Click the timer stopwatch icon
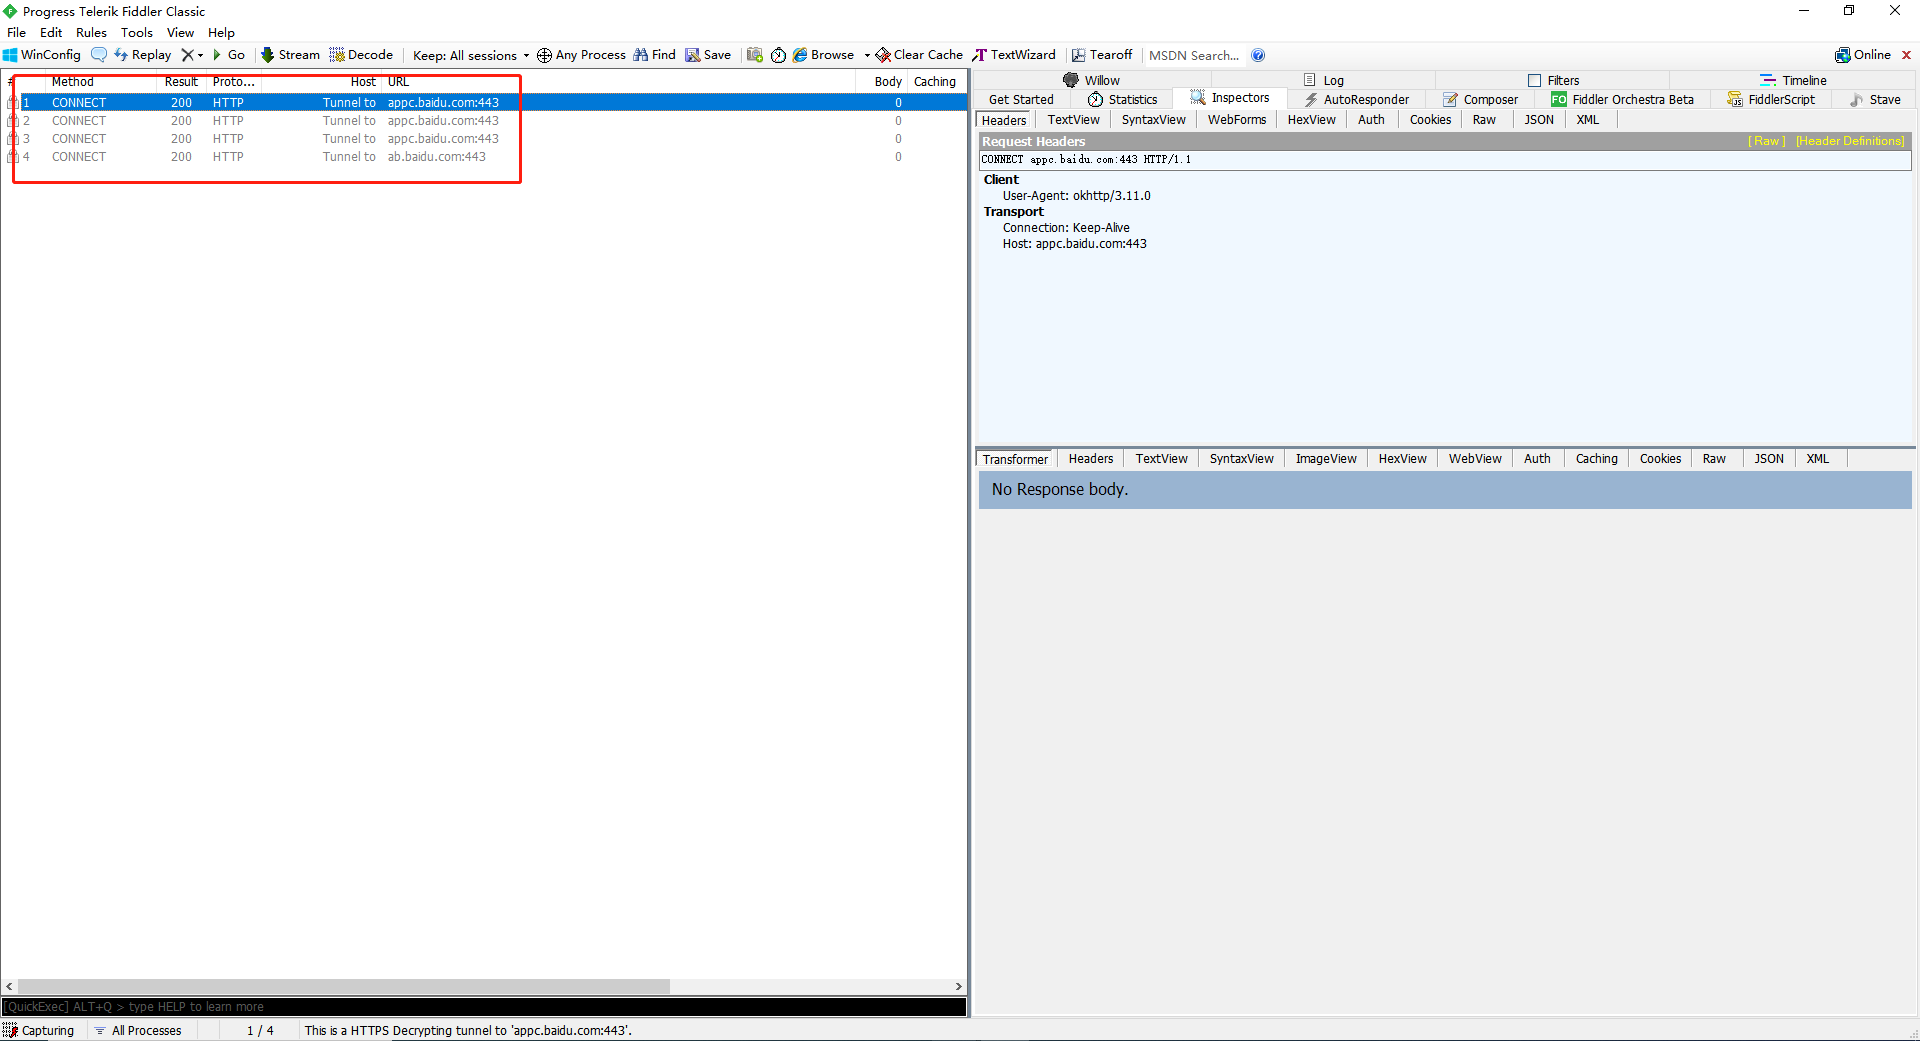The width and height of the screenshot is (1920, 1041). (x=778, y=55)
